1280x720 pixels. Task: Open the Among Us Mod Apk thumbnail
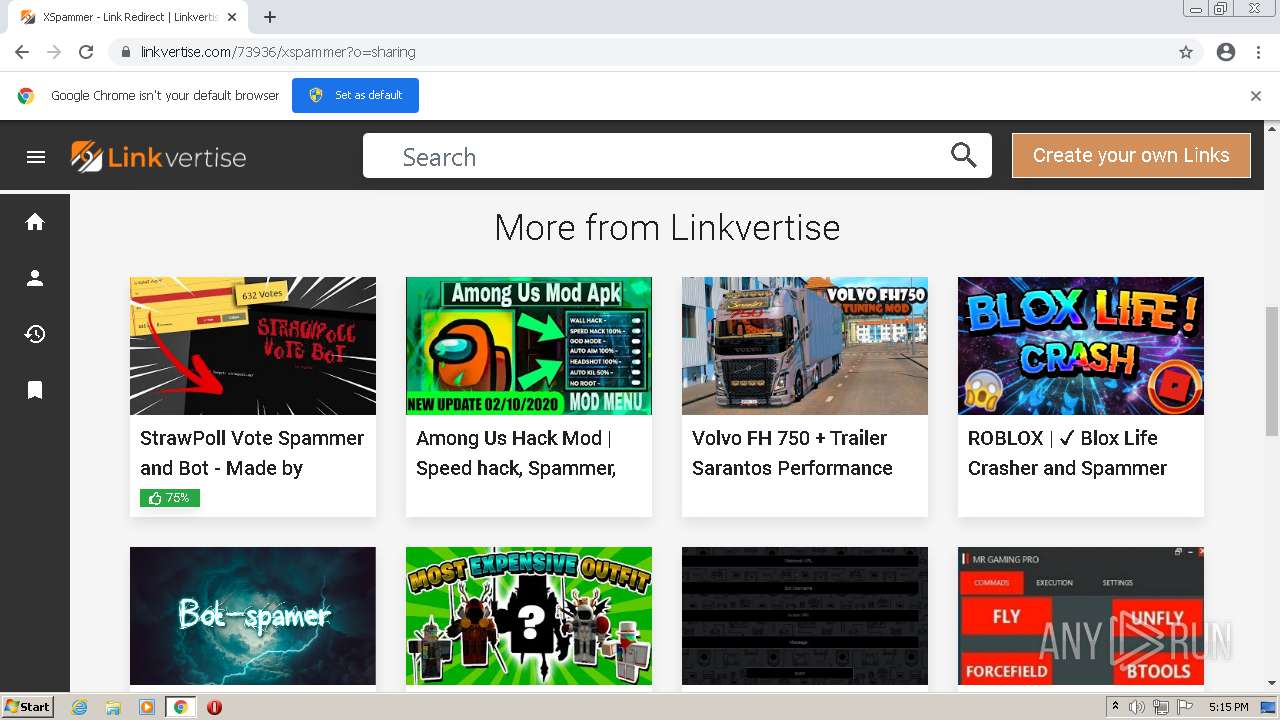(x=529, y=346)
